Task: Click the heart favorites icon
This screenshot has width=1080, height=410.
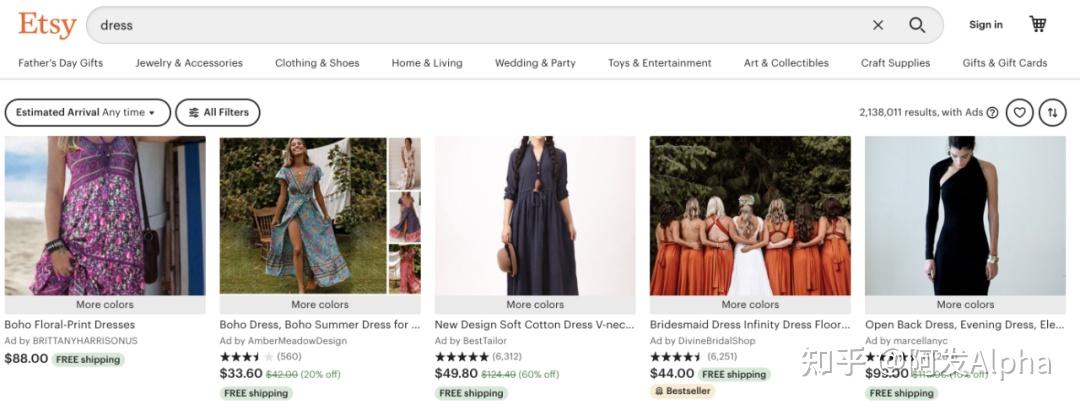Action: 1019,113
